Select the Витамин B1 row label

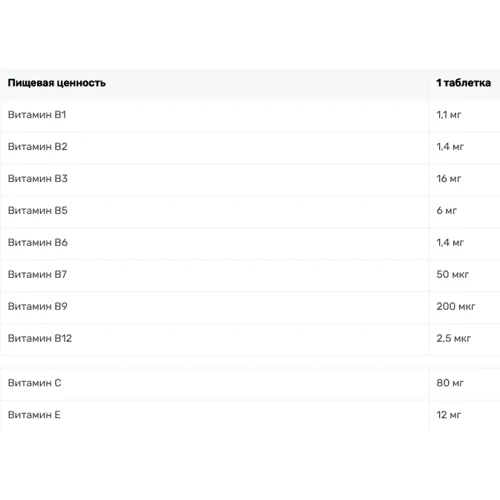pyautogui.click(x=37, y=115)
